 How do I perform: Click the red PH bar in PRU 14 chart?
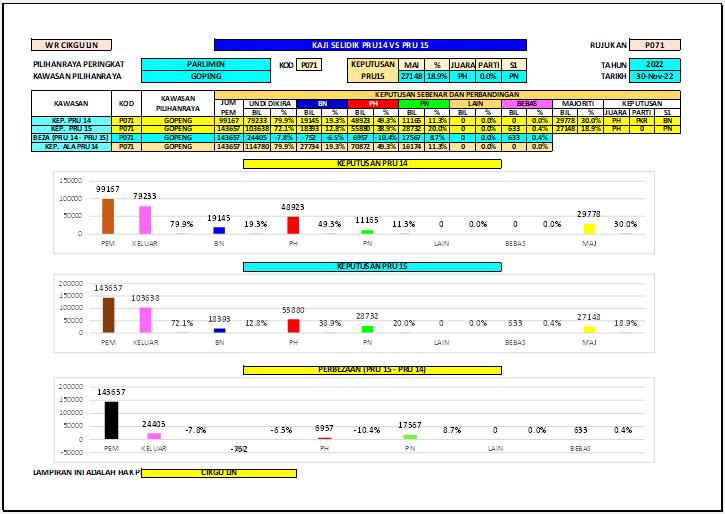[x=293, y=225]
